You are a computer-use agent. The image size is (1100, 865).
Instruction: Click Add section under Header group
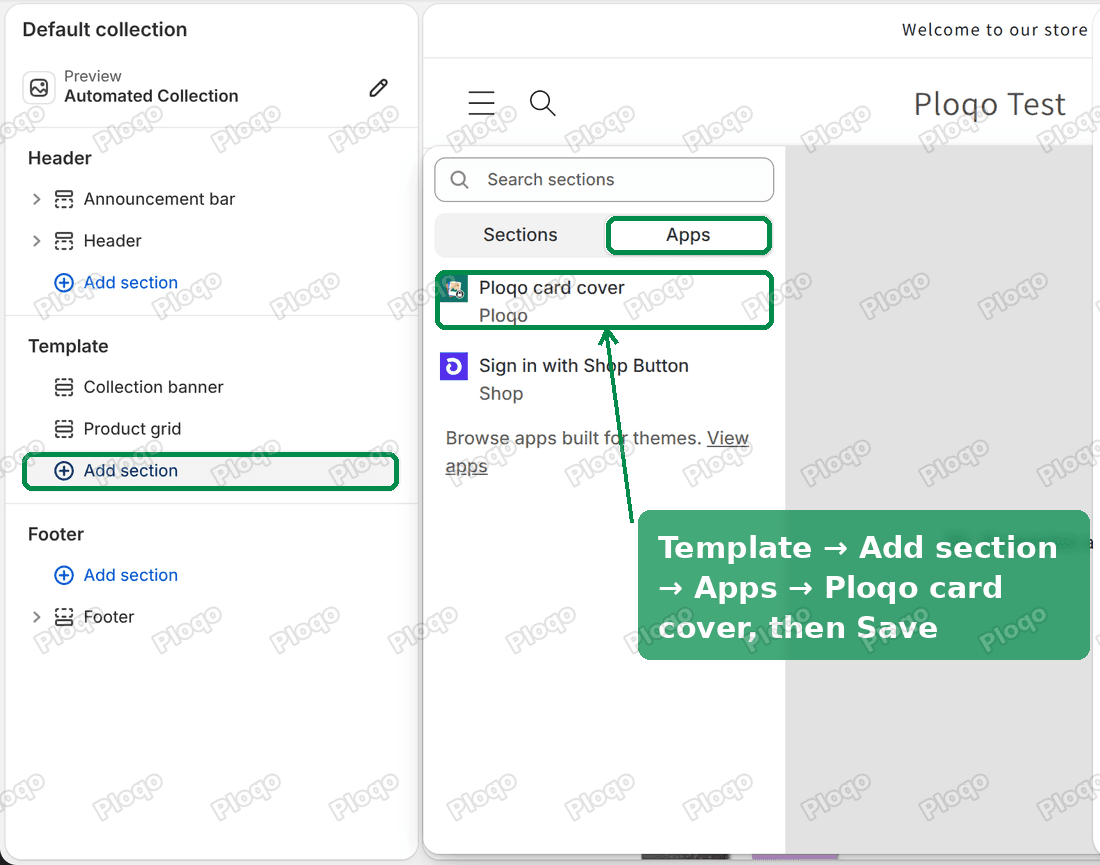[x=130, y=283]
